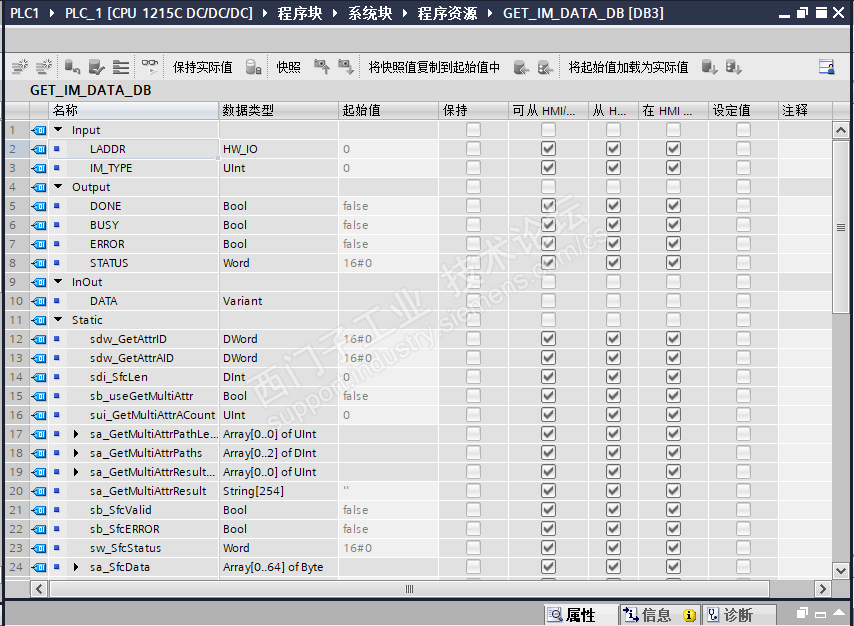854x626 pixels.
Task: Click the 数据类型 column header
Action: [278, 111]
